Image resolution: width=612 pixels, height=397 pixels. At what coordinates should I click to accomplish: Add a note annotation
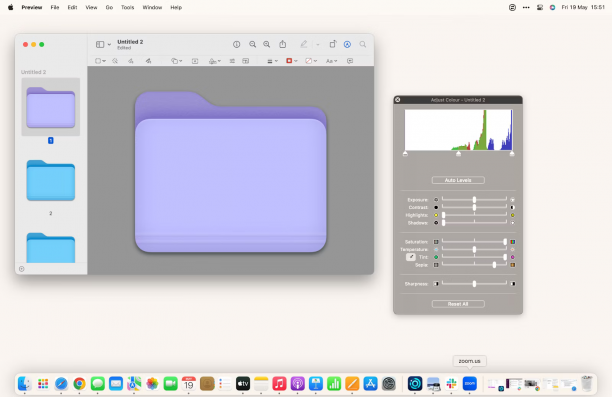pos(350,61)
